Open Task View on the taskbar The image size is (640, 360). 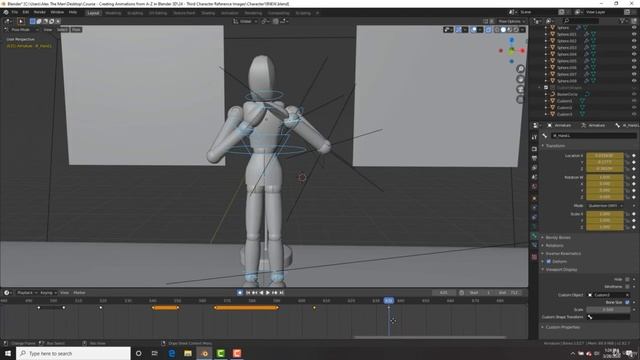tap(155, 353)
